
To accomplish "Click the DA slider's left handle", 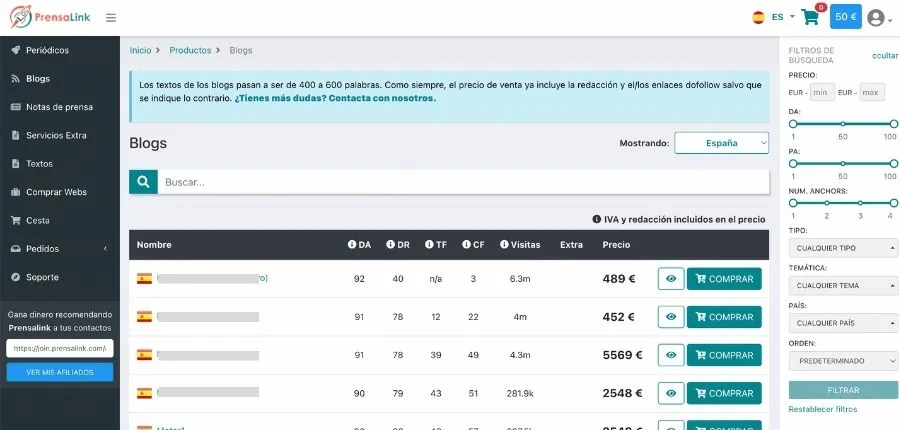I will point(793,123).
